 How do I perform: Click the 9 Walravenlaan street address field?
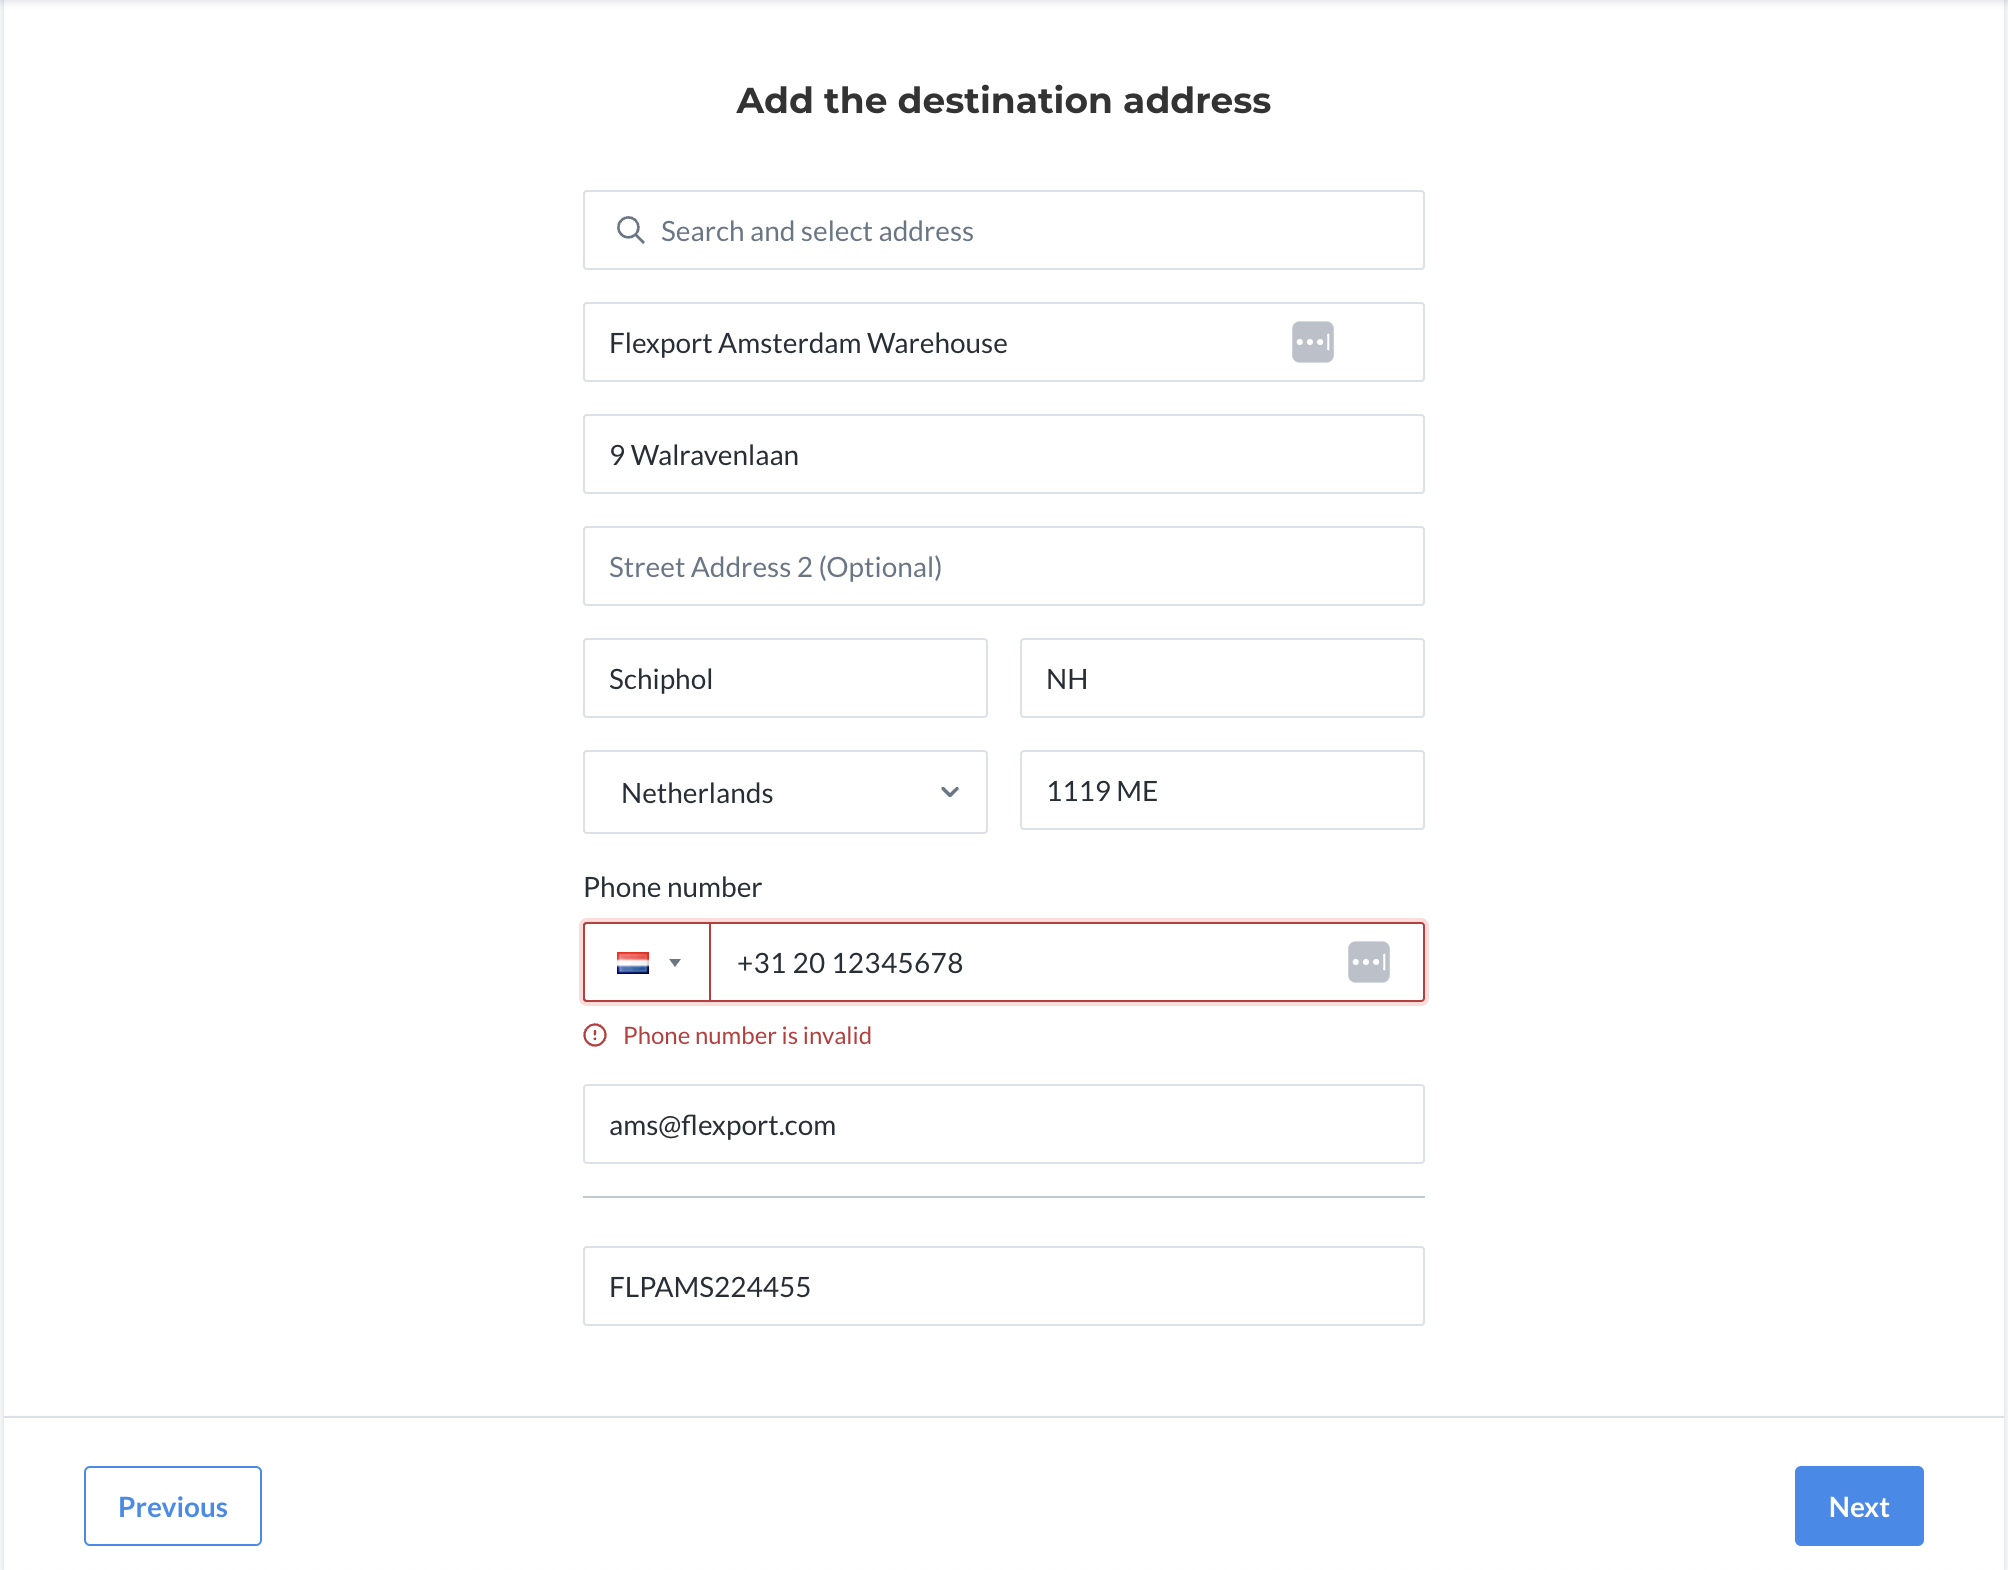[x=1004, y=454]
